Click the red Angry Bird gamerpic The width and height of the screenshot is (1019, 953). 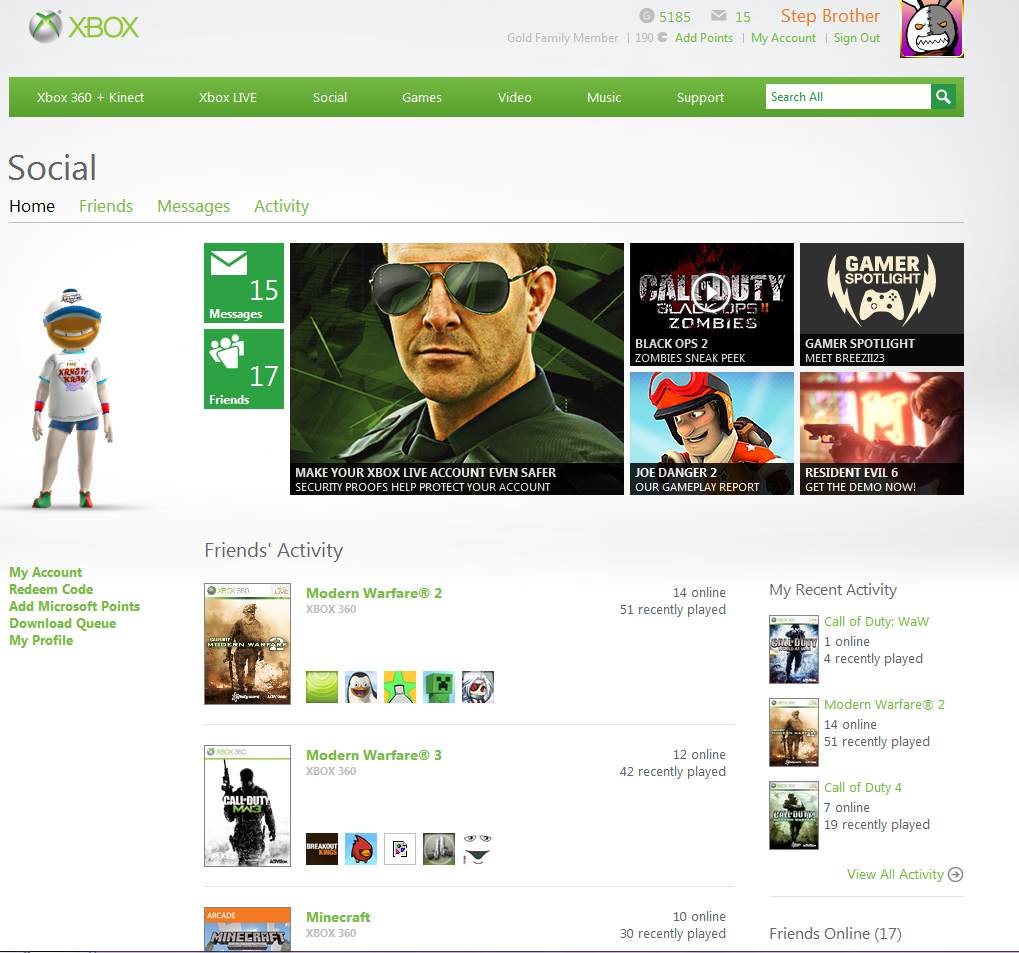[361, 849]
